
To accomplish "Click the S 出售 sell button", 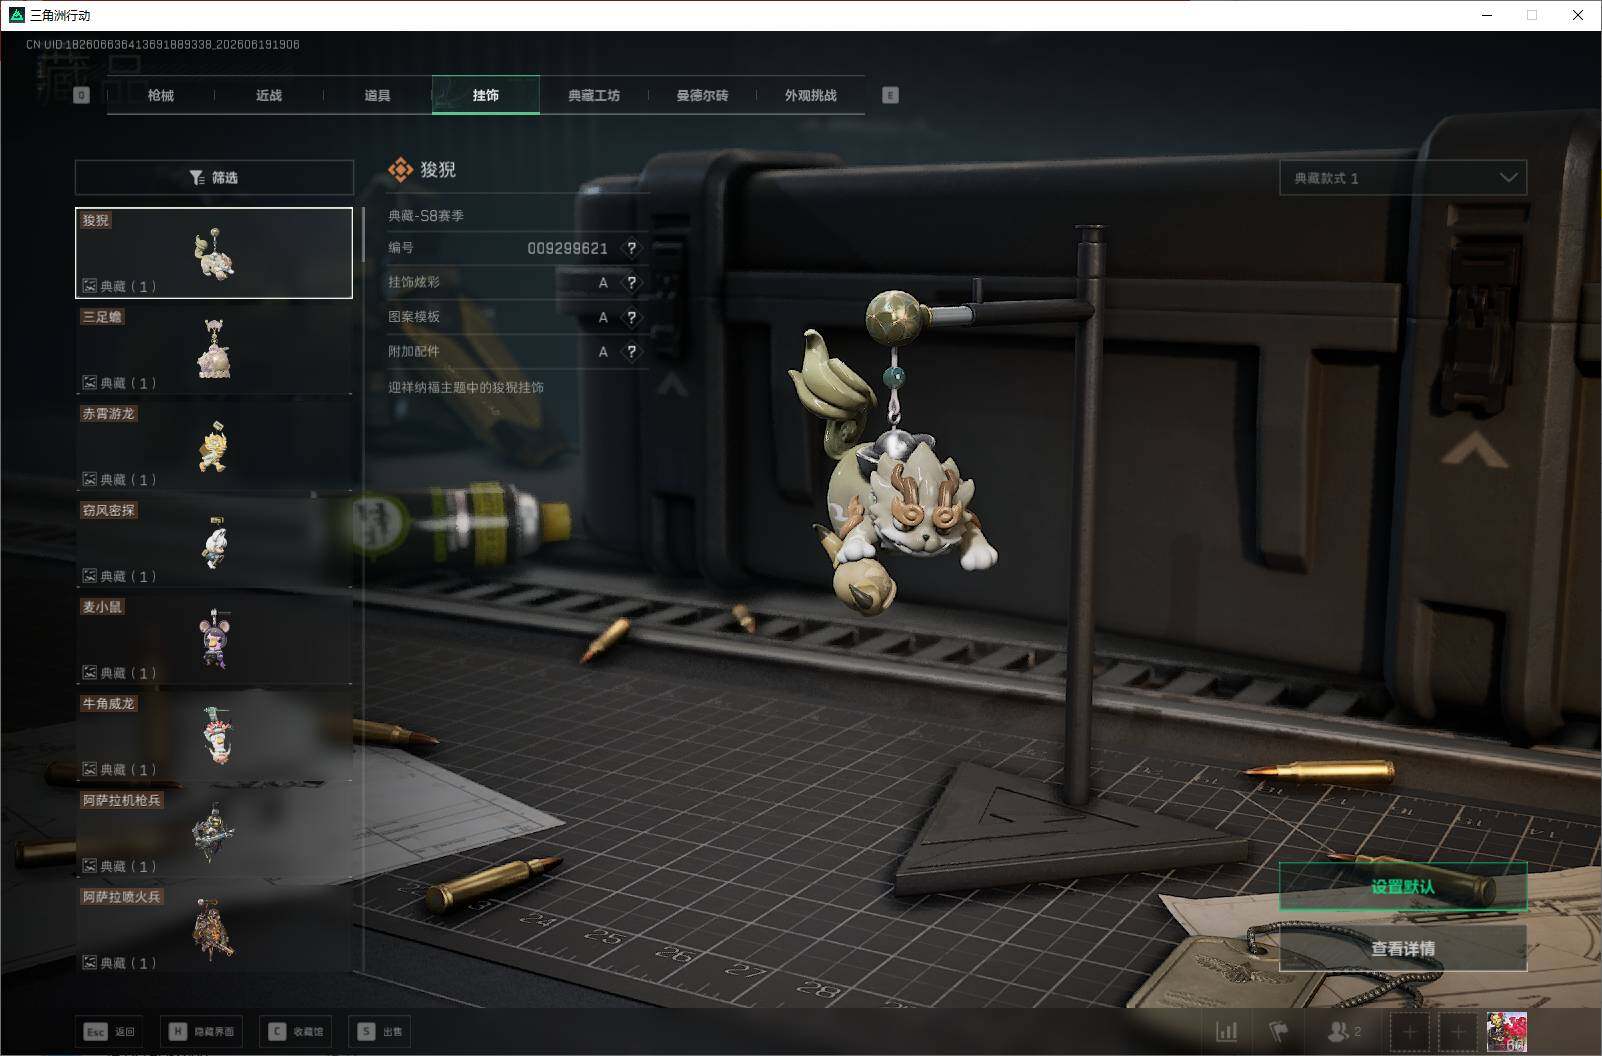I will 380,1031.
